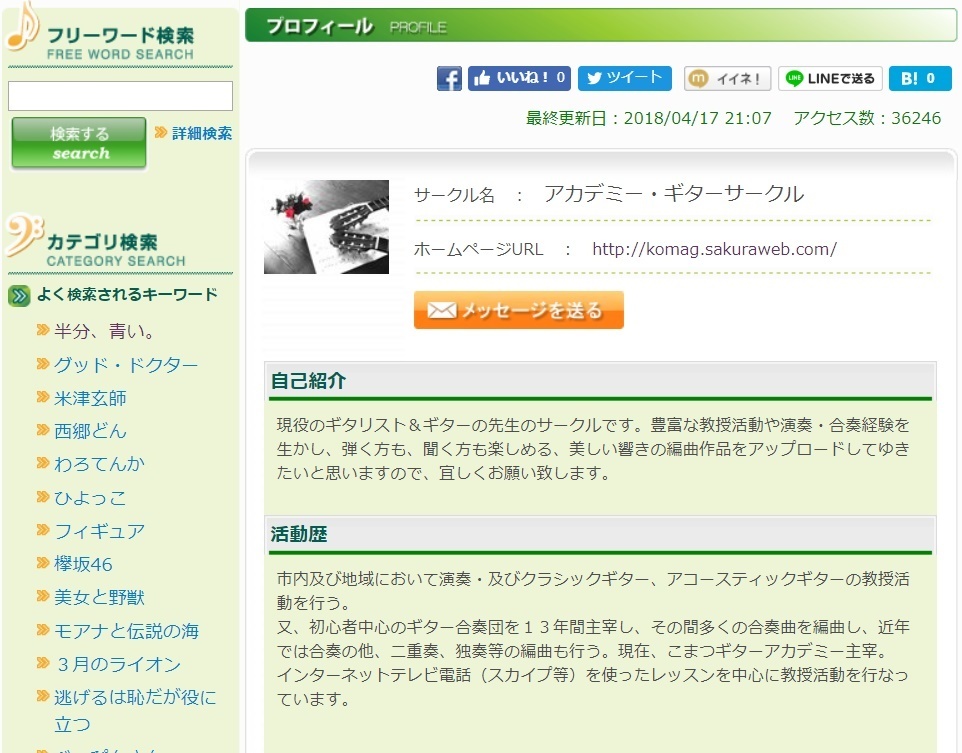Viewport: 962px width, 753px height.
Task: Click the orange メッセージを送る button
Action: pos(518,310)
